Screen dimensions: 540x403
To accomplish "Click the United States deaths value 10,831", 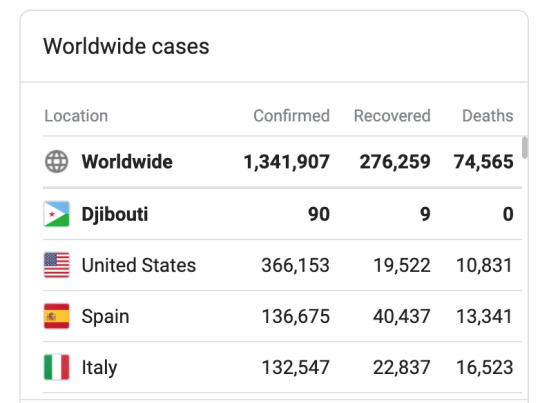I will [x=485, y=266].
